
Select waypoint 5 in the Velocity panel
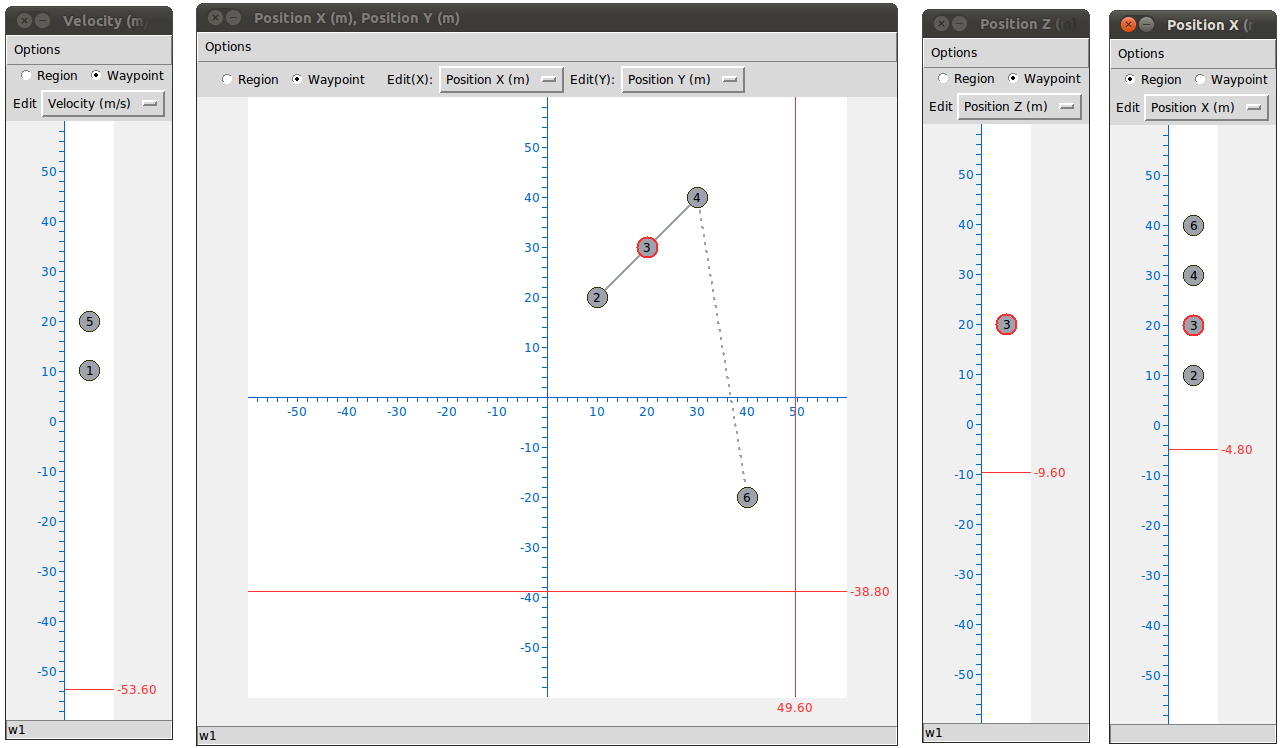(x=89, y=321)
